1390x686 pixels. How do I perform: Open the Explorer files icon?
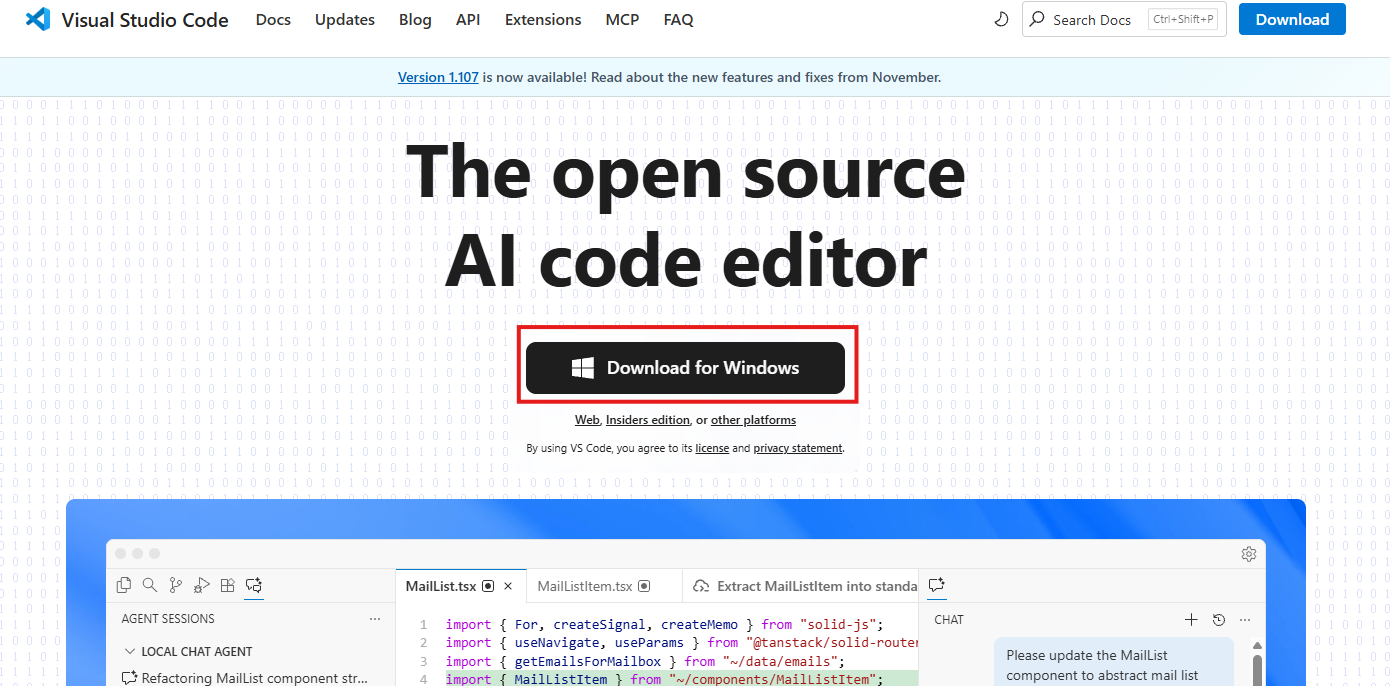[124, 585]
